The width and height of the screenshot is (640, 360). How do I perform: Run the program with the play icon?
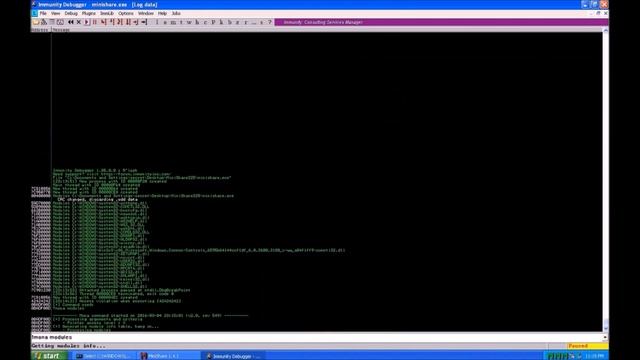click(87, 22)
